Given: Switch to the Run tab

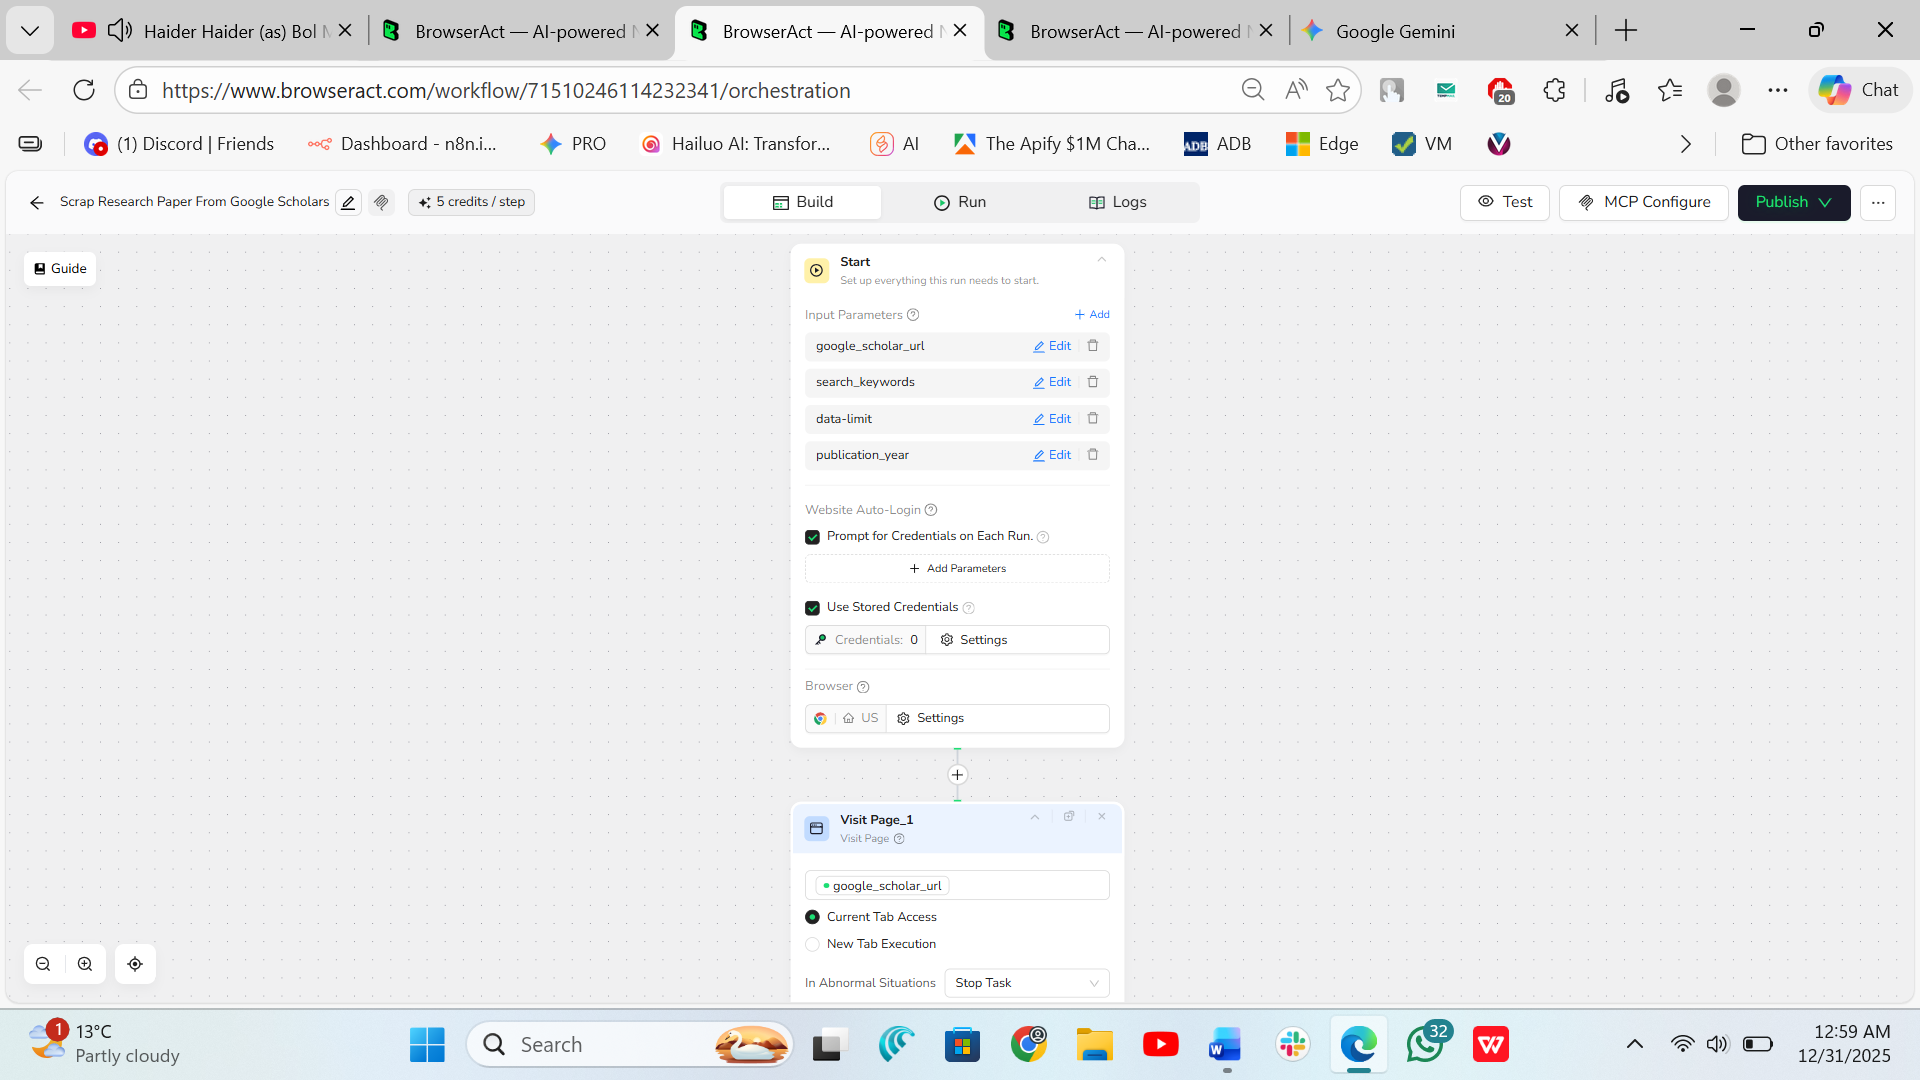Looking at the screenshot, I should pyautogui.click(x=960, y=202).
